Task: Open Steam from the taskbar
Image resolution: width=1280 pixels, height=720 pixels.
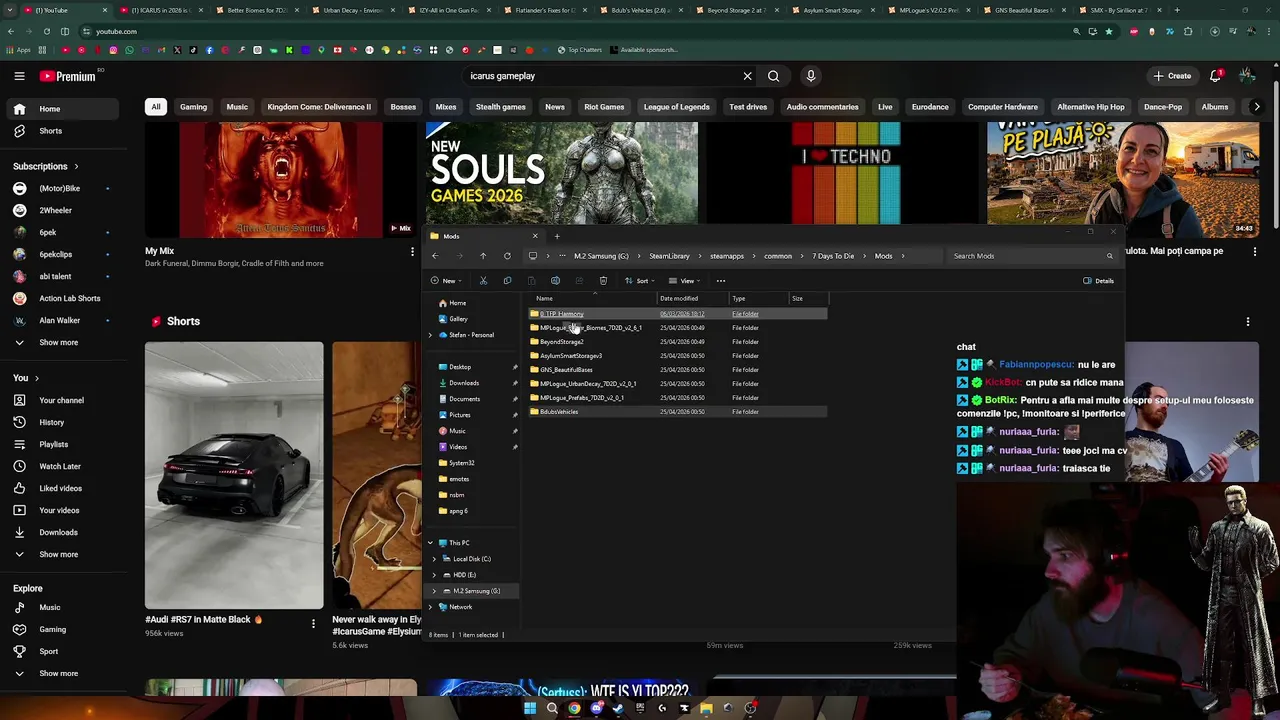Action: (x=618, y=708)
